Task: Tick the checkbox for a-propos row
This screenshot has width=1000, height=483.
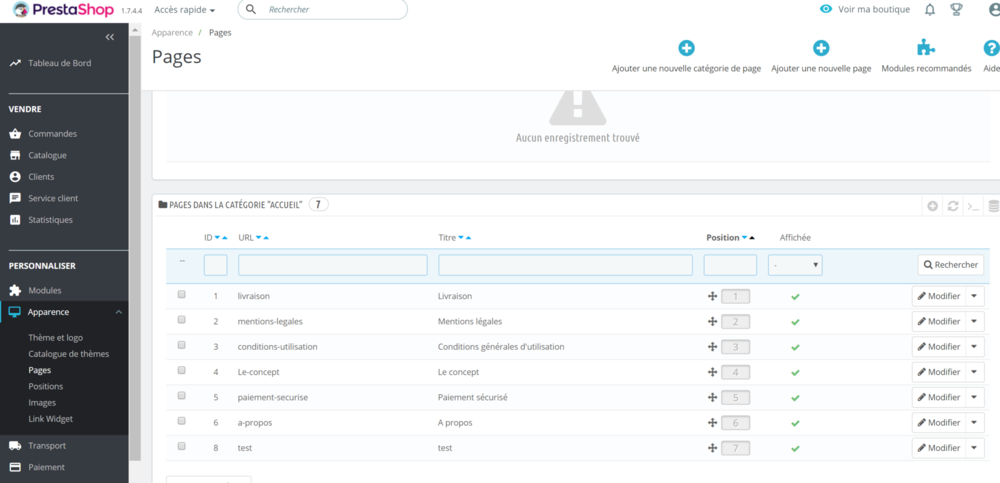Action: [182, 421]
